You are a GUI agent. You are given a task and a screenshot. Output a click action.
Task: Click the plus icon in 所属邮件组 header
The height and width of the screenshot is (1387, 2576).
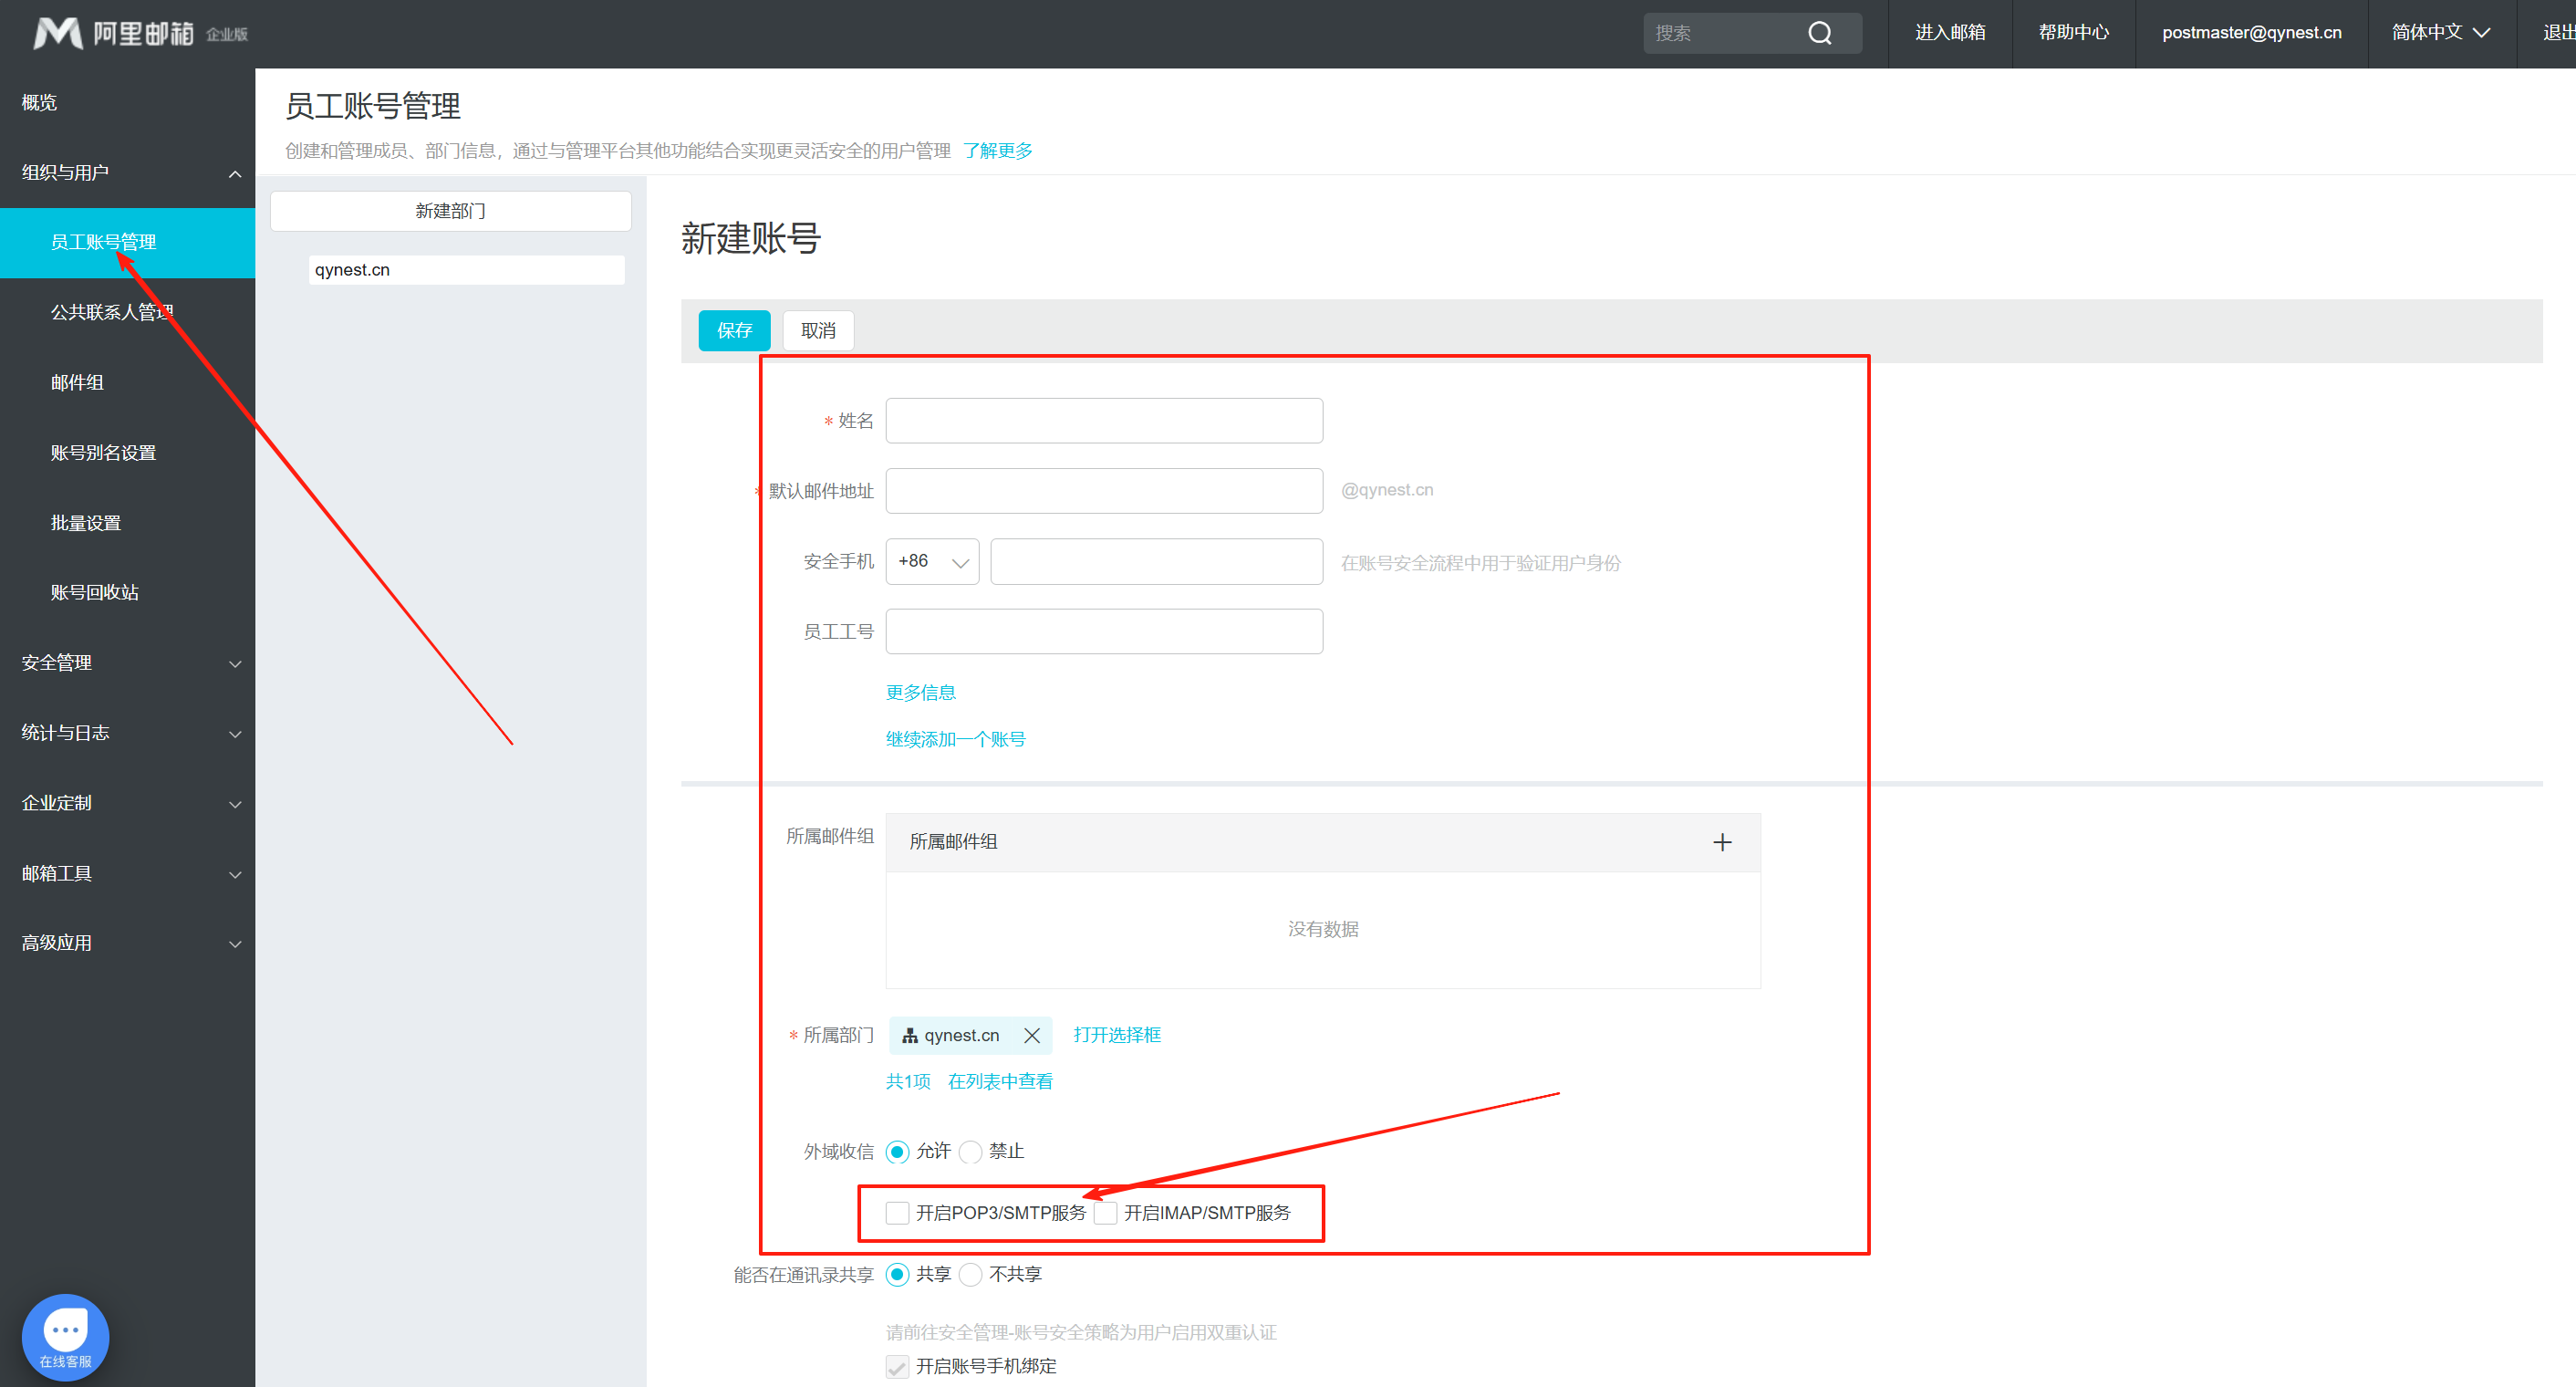pyautogui.click(x=1721, y=842)
